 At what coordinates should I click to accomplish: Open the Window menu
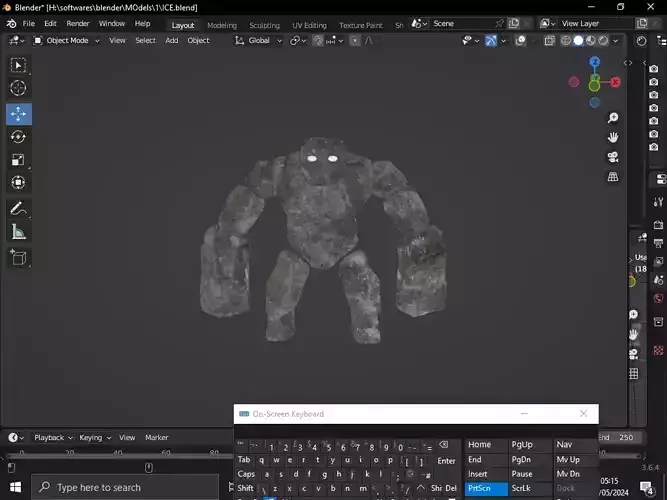pos(112,23)
